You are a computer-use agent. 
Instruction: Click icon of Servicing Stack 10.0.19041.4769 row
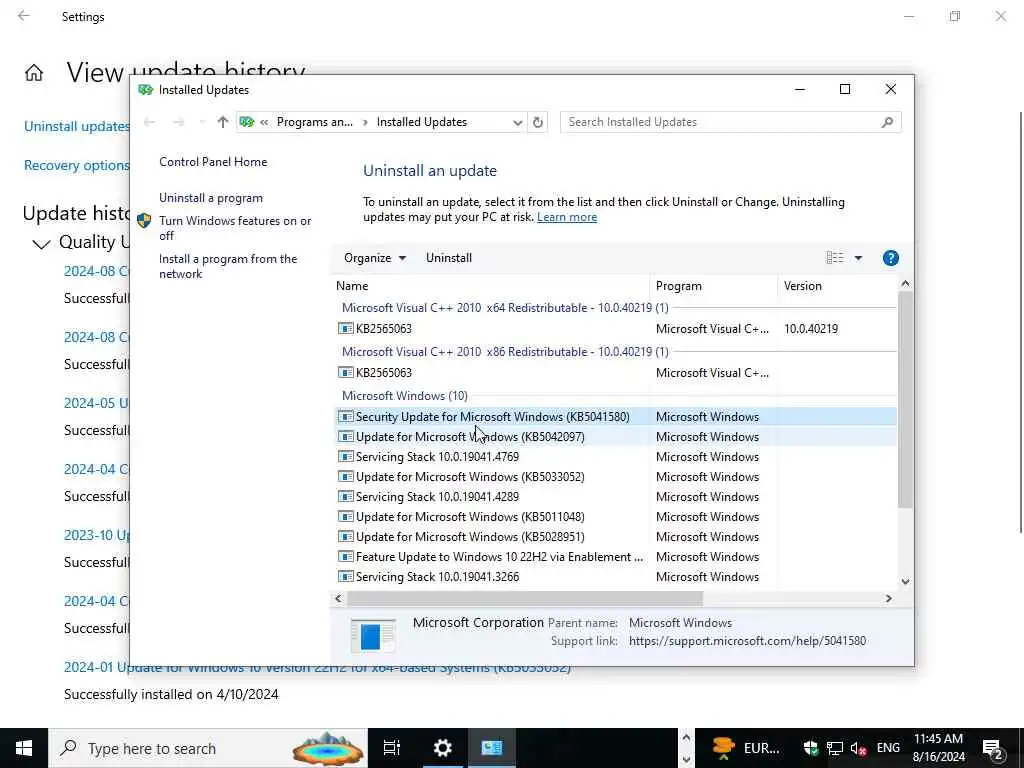[345, 456]
